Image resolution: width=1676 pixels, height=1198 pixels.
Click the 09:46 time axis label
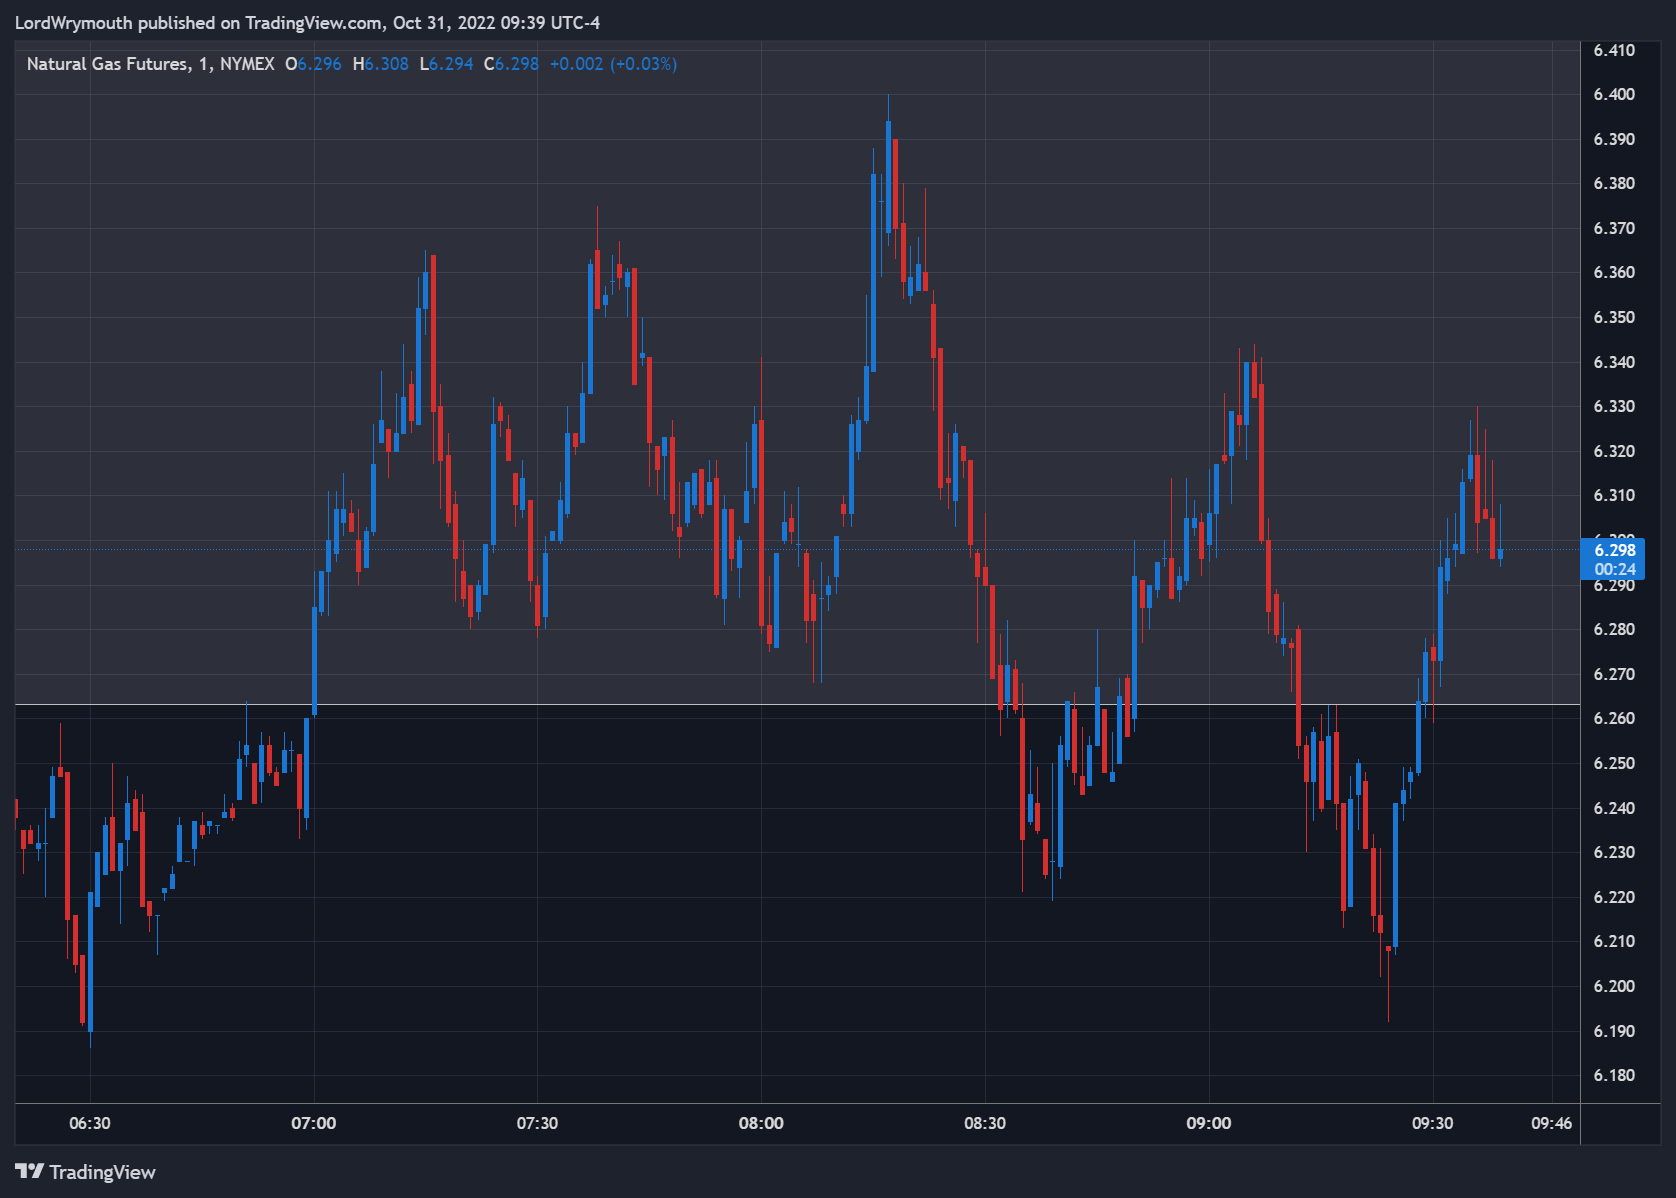(x=1551, y=1123)
